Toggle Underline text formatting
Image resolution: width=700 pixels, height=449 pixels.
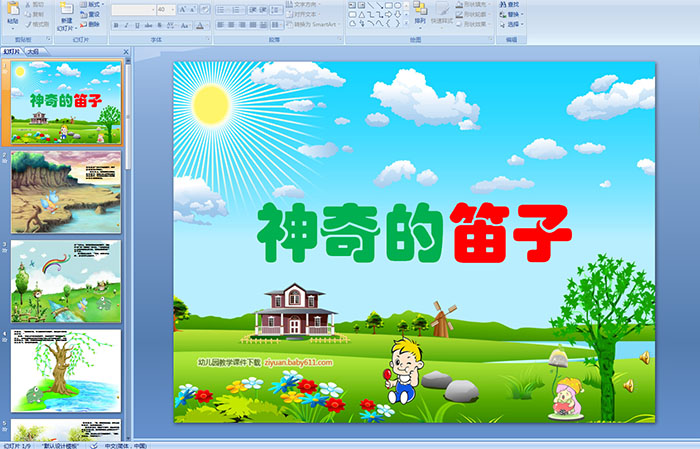point(135,25)
